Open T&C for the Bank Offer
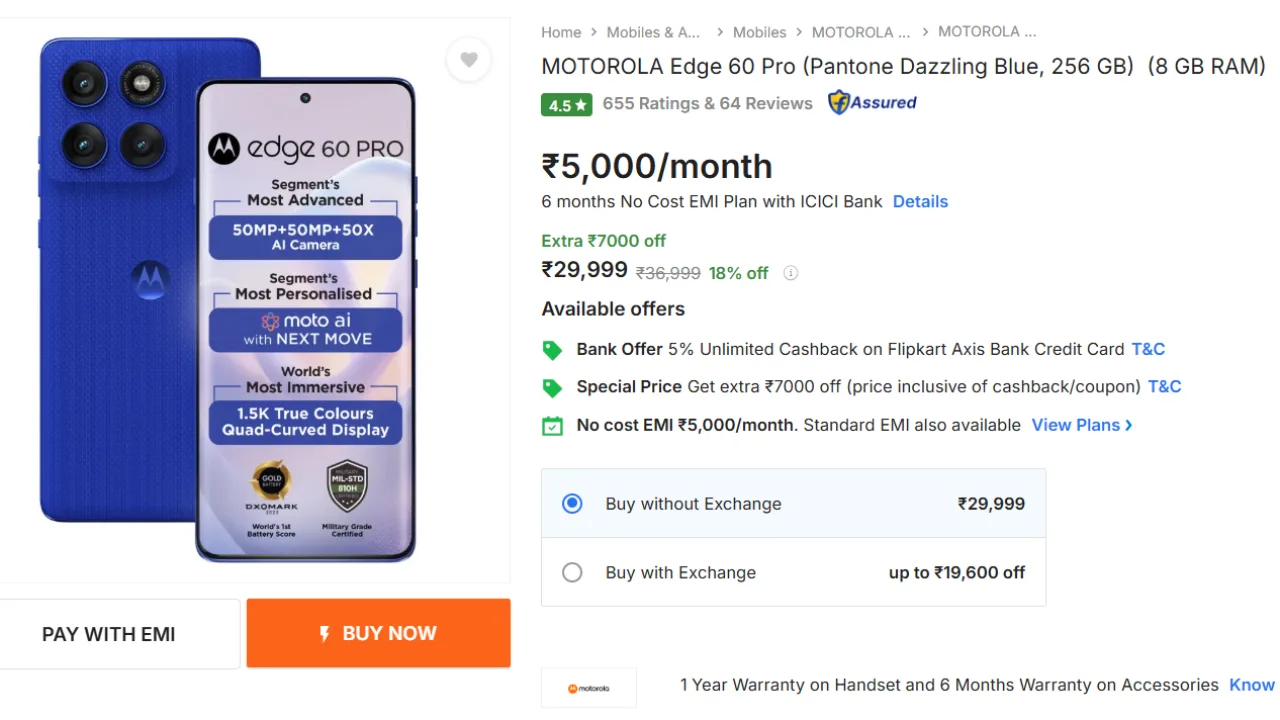Viewport: 1280px width, 720px height. (1148, 349)
